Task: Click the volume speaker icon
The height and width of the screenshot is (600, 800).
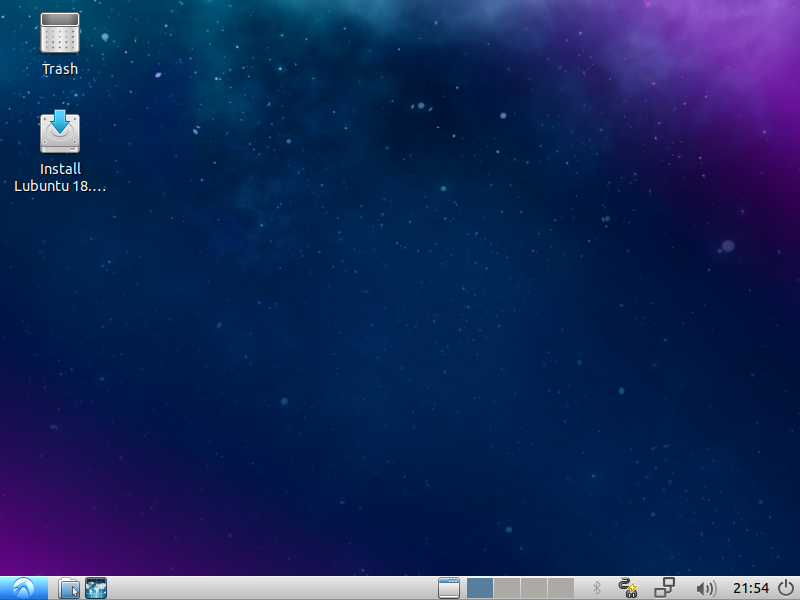Action: [706, 588]
